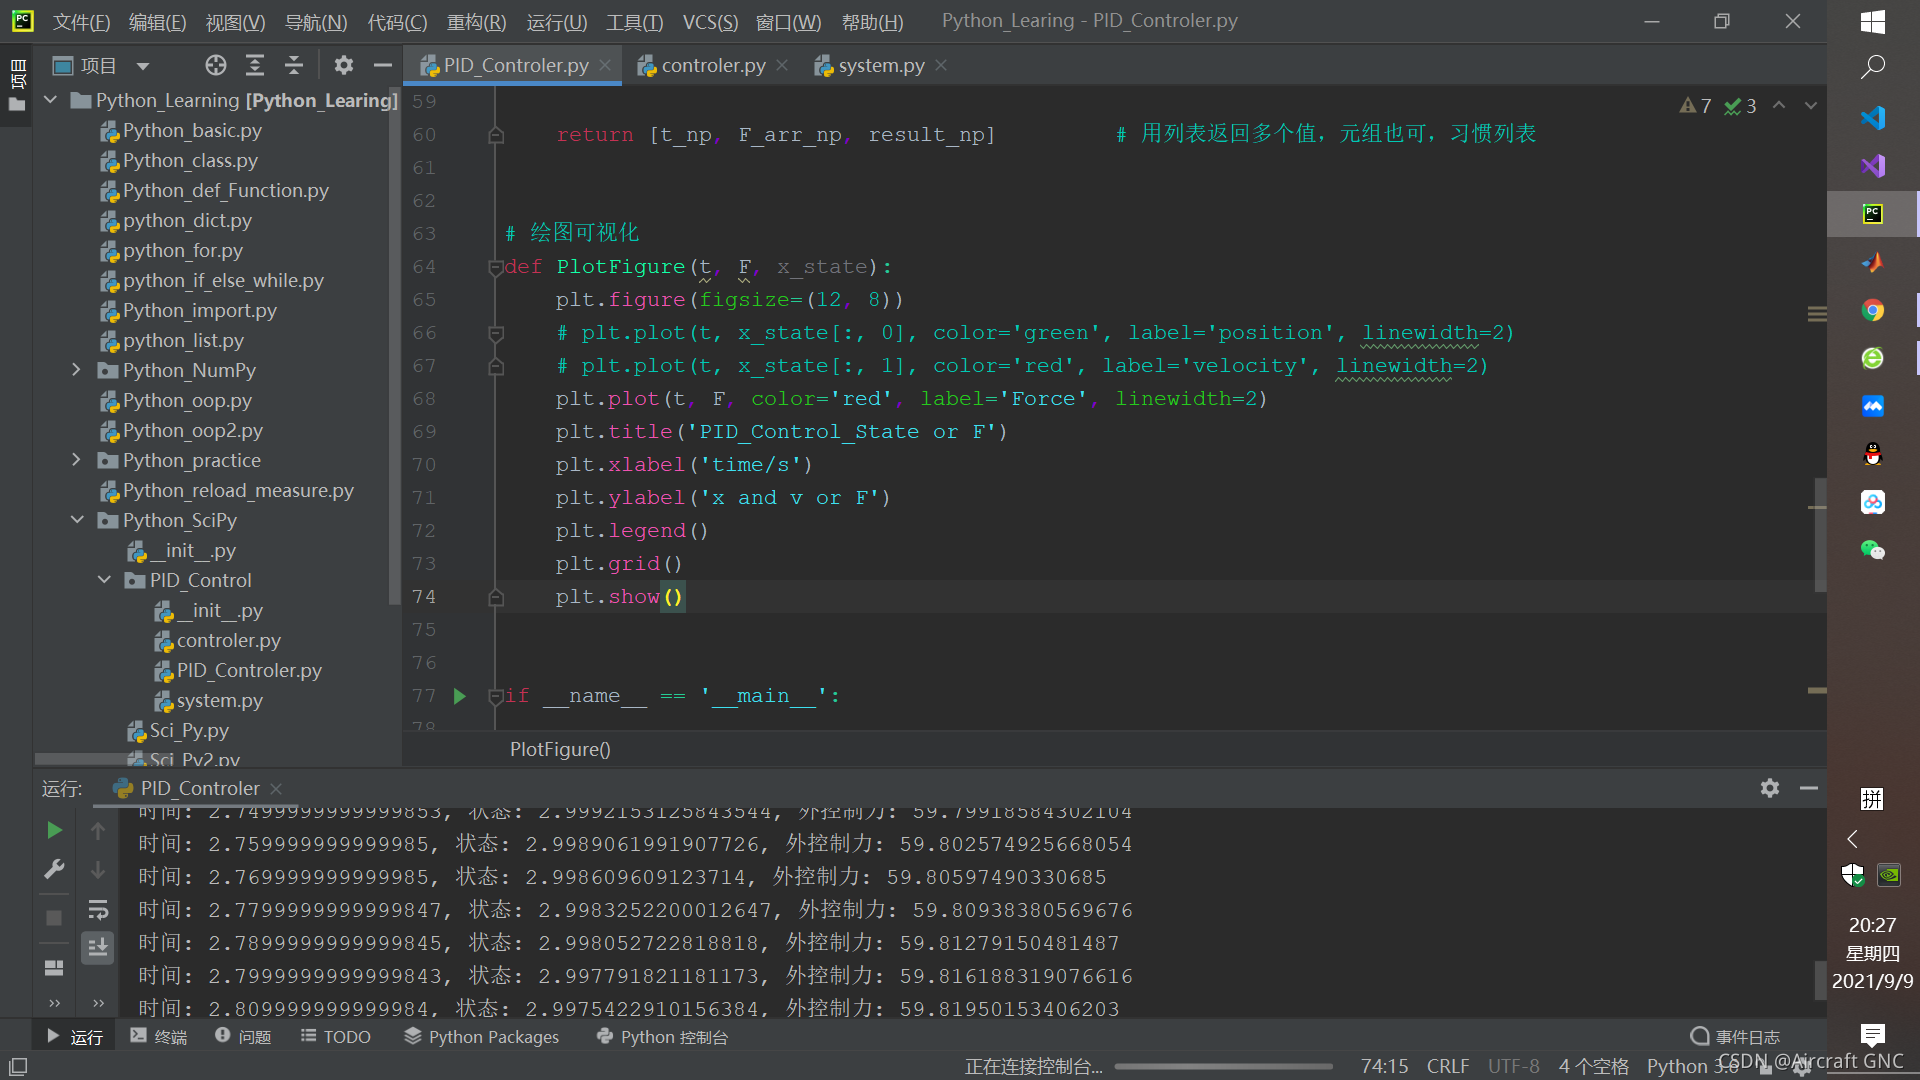The image size is (1920, 1080).
Task: Open project panel settings gear
Action: coord(344,66)
